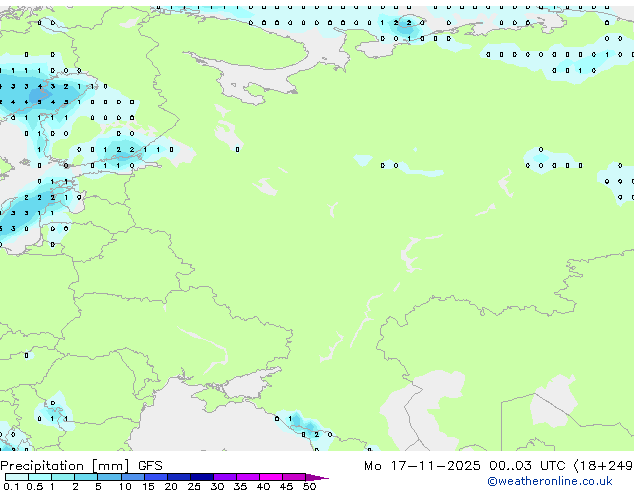Click the 1–2 mm legend swatch

(63, 477)
